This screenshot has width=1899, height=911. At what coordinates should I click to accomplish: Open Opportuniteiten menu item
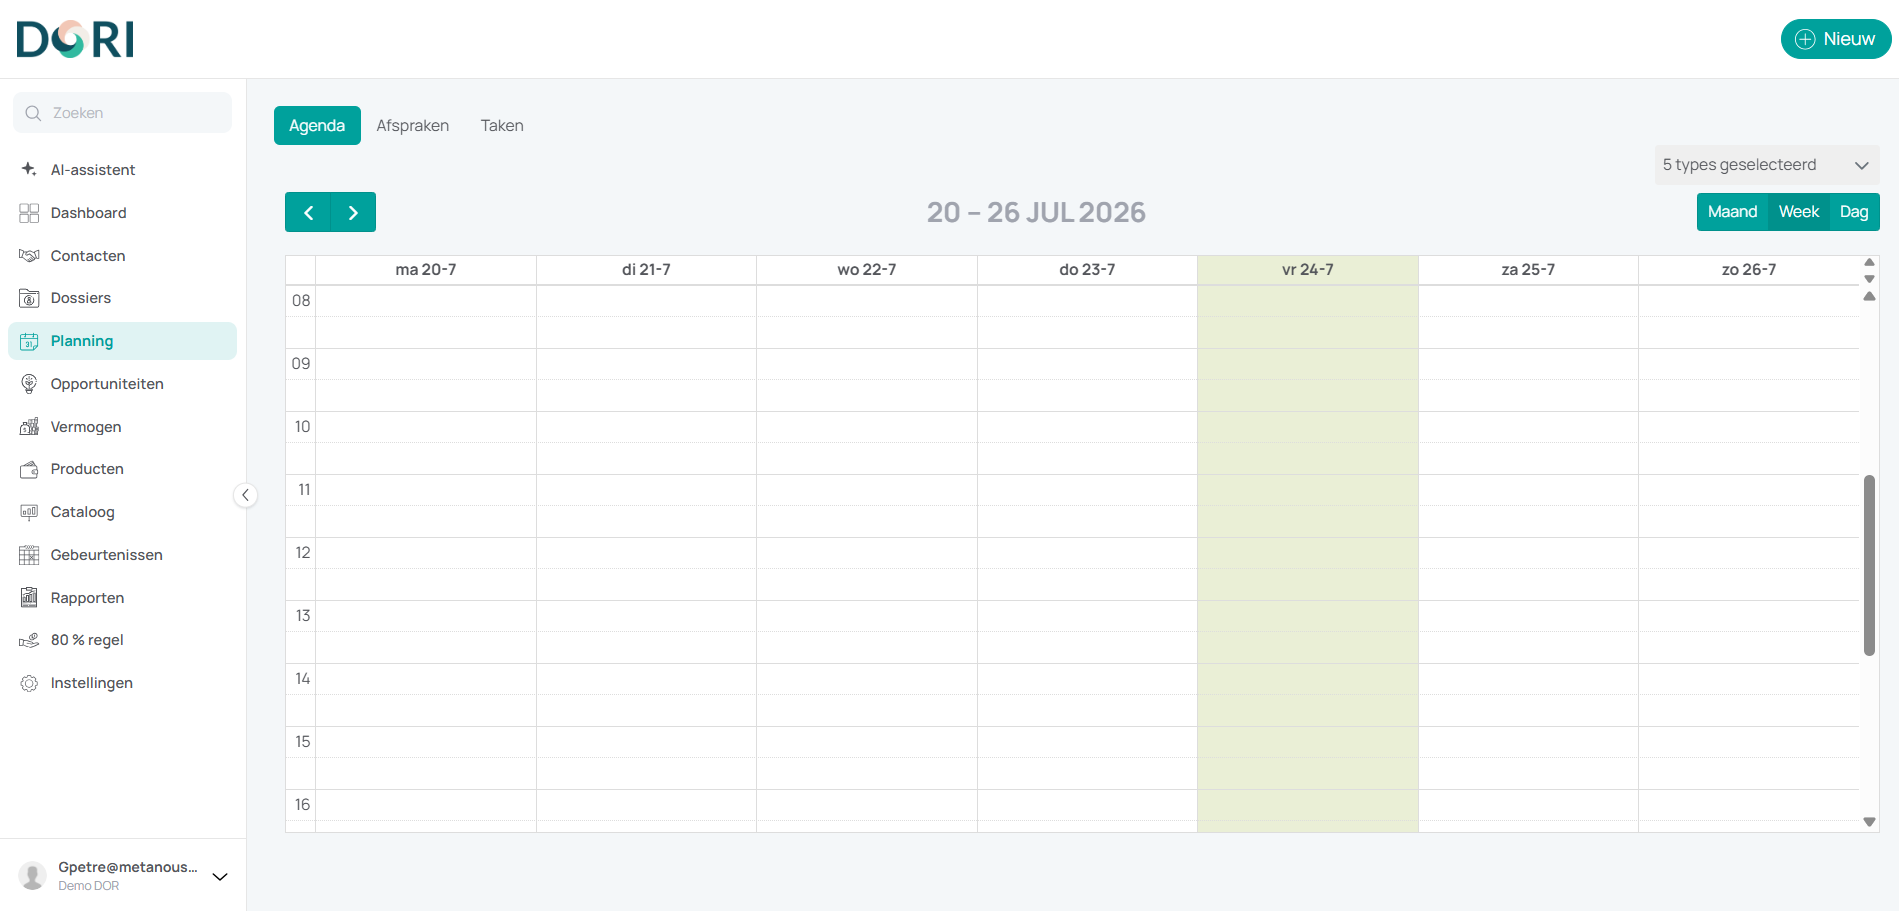tap(122, 384)
